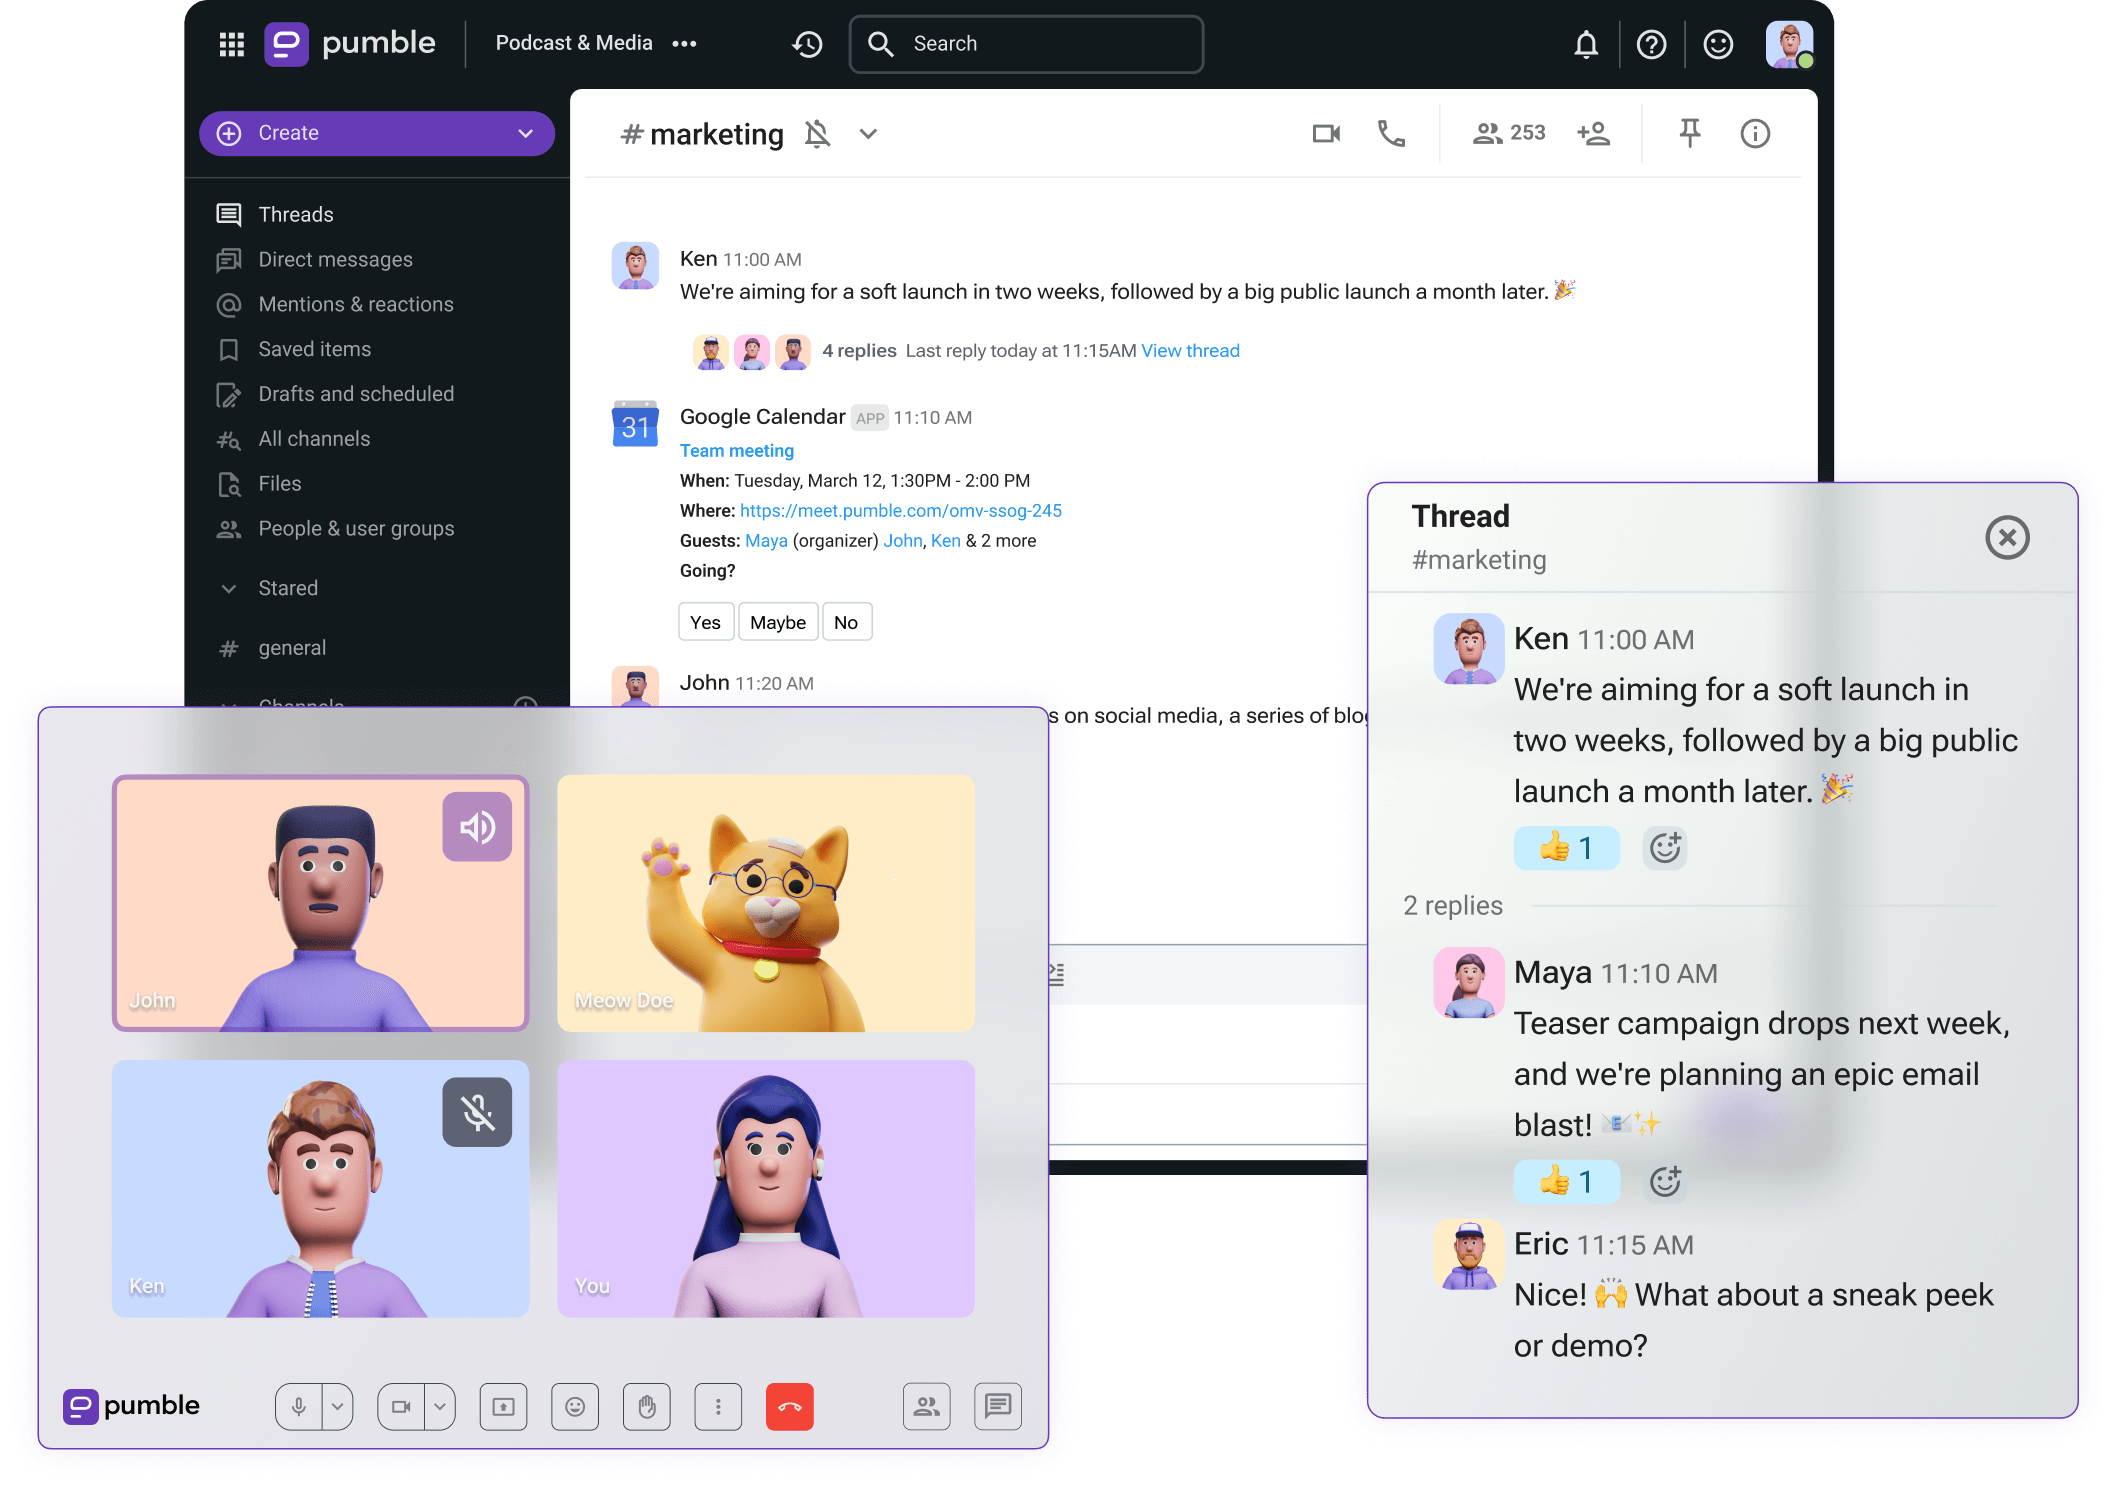Open pinned messages with pin icon
Viewport: 2114px width, 1486px height.
coord(1689,133)
